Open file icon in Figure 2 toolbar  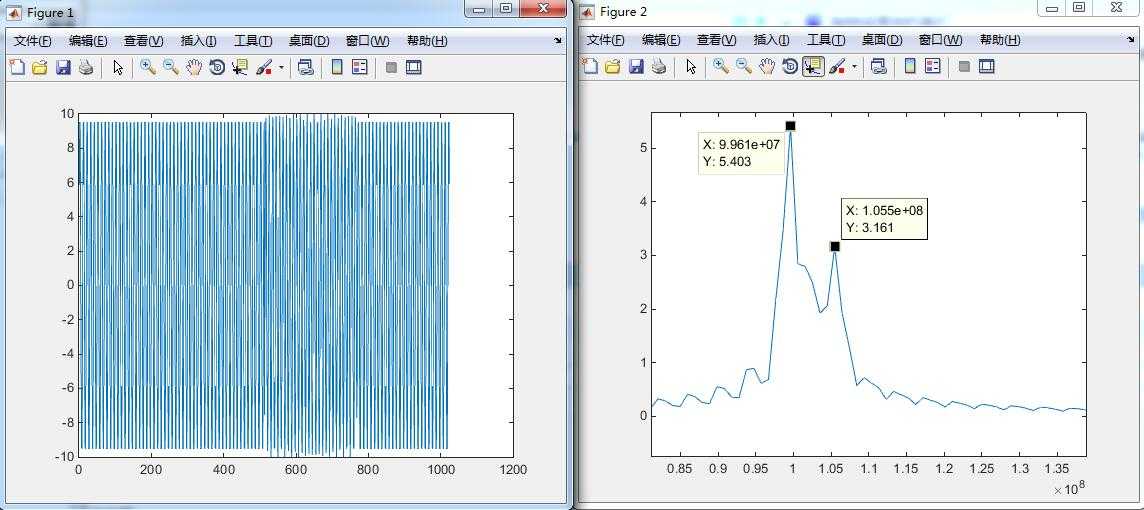point(613,67)
